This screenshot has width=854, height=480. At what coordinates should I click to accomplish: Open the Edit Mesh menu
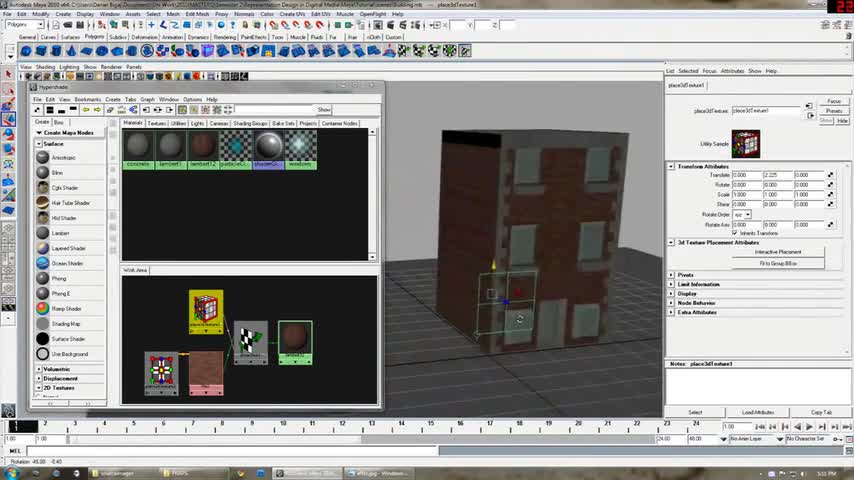(197, 14)
